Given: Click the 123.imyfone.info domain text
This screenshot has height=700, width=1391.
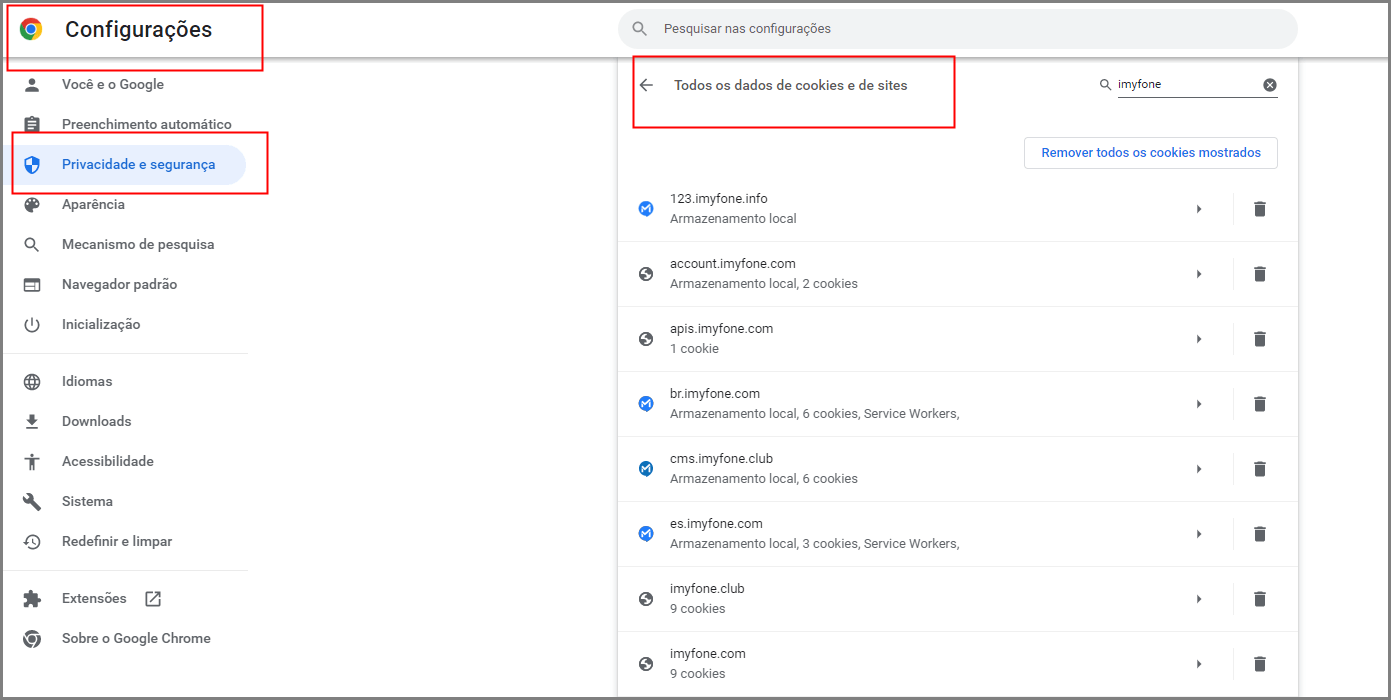Looking at the screenshot, I should click(x=719, y=199).
